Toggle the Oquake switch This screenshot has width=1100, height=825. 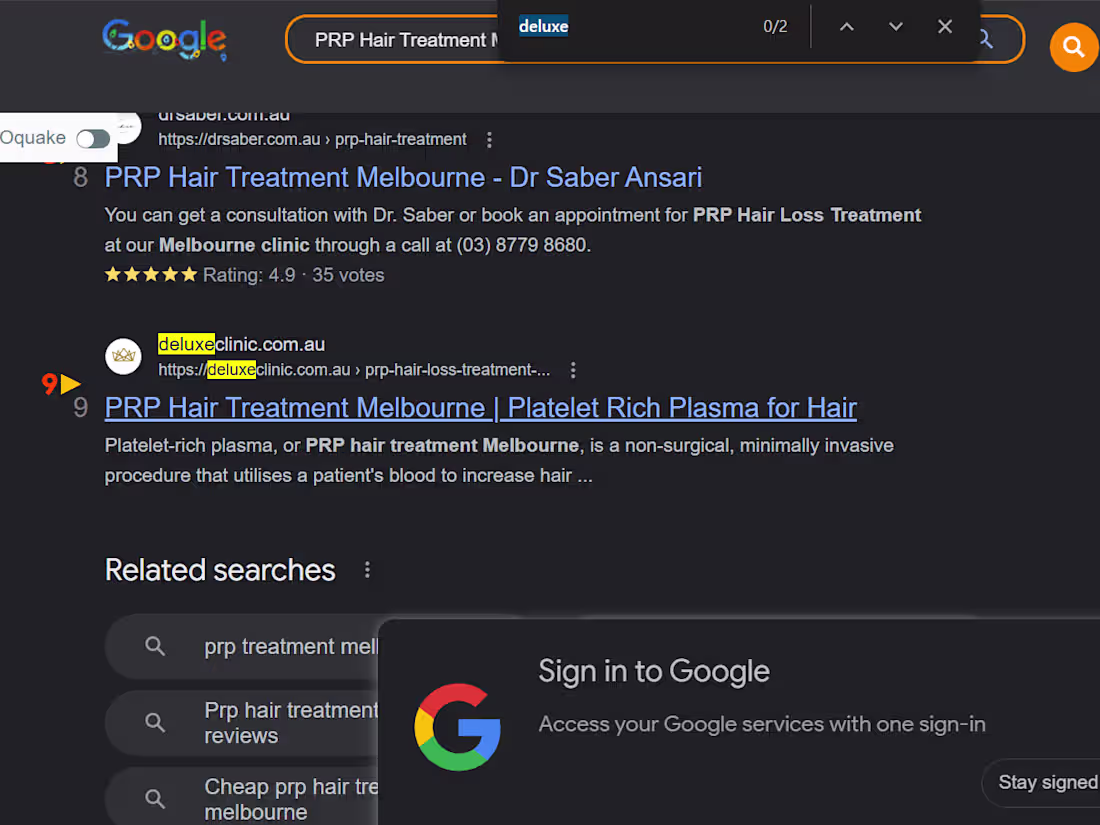point(92,139)
